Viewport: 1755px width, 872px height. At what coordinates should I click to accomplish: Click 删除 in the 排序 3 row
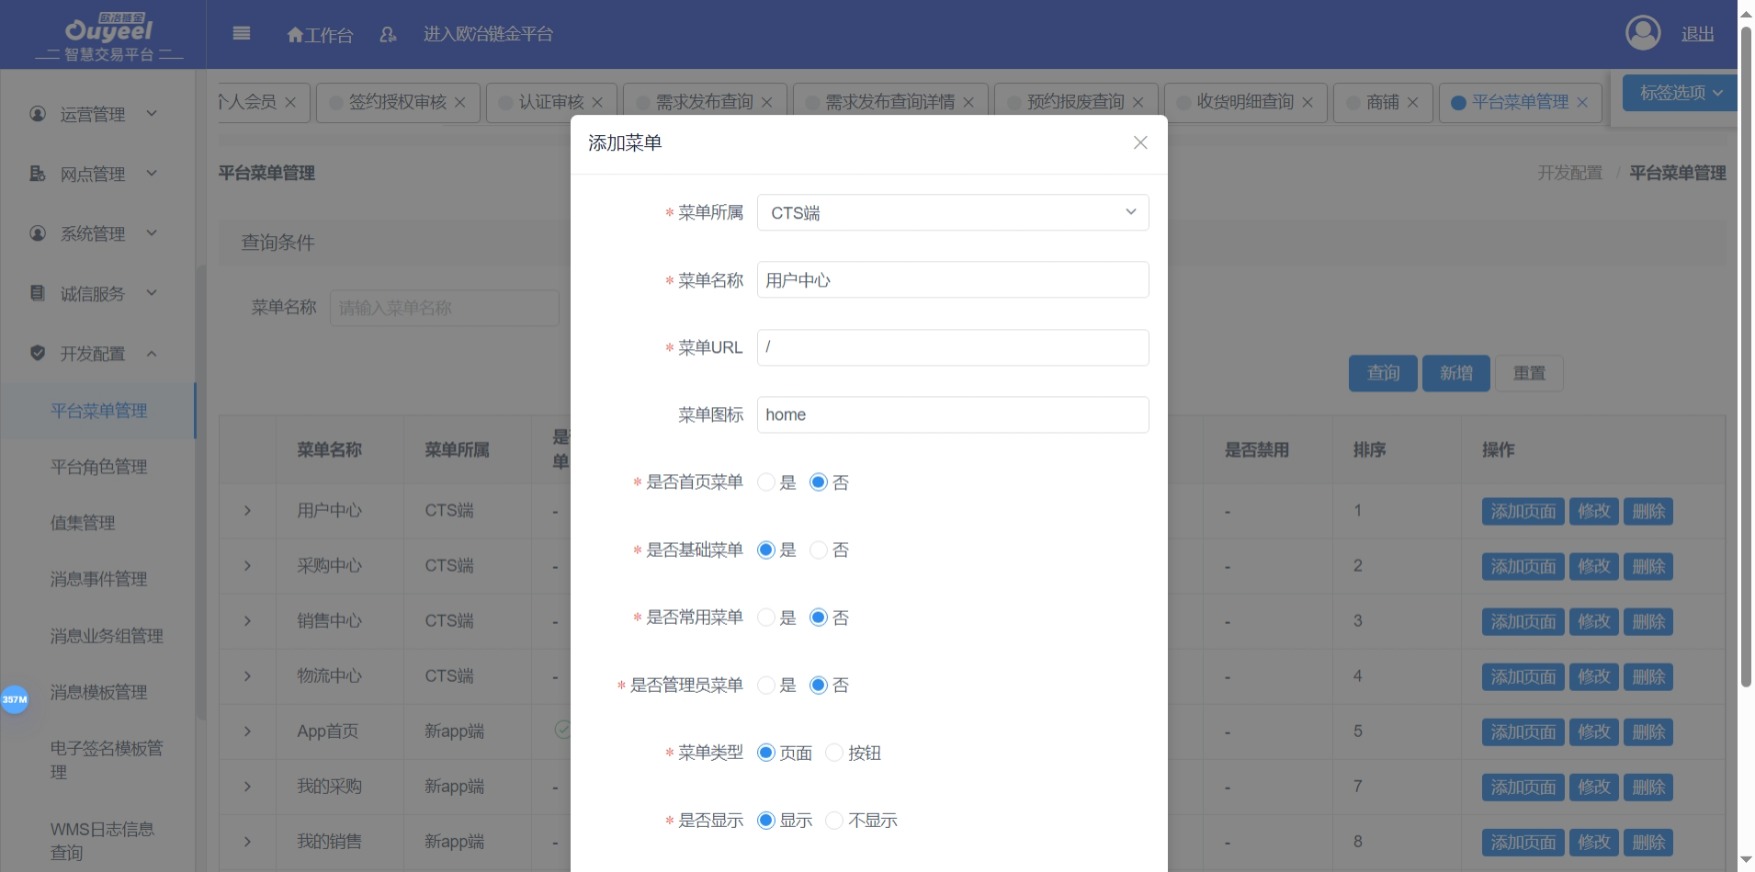1648,622
